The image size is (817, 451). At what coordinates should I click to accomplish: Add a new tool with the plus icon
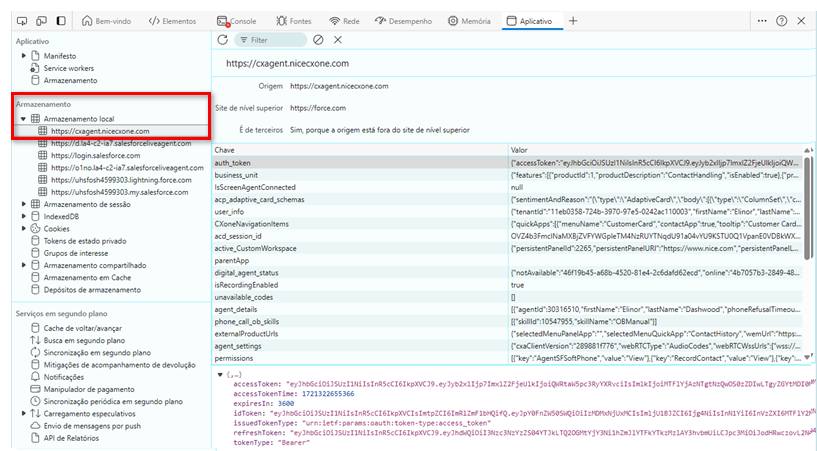(x=573, y=21)
